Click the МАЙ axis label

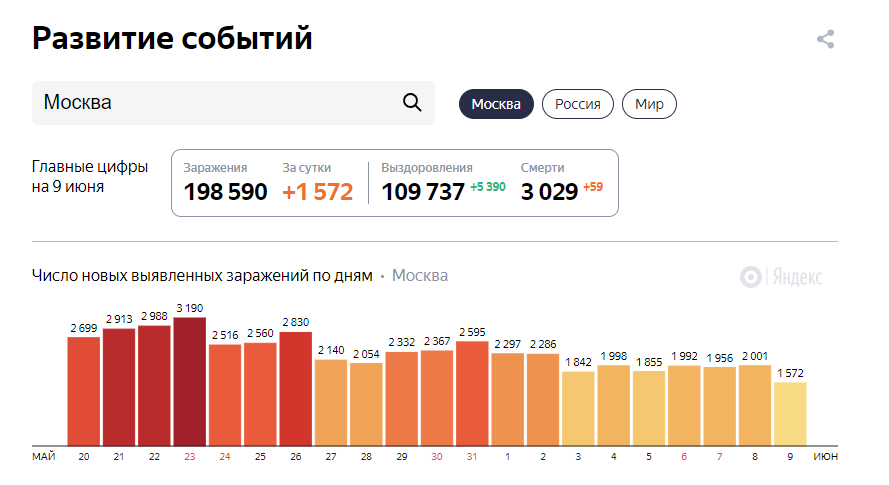pyautogui.click(x=44, y=457)
